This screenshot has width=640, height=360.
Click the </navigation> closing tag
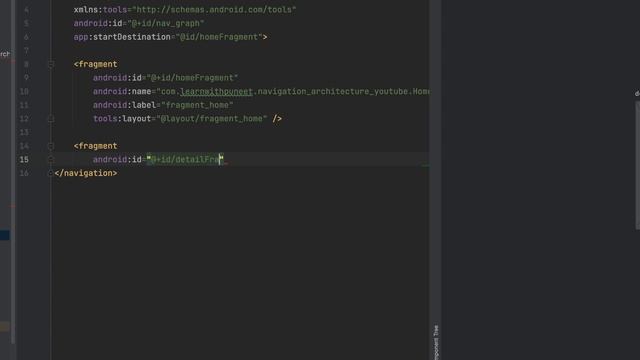click(86, 173)
